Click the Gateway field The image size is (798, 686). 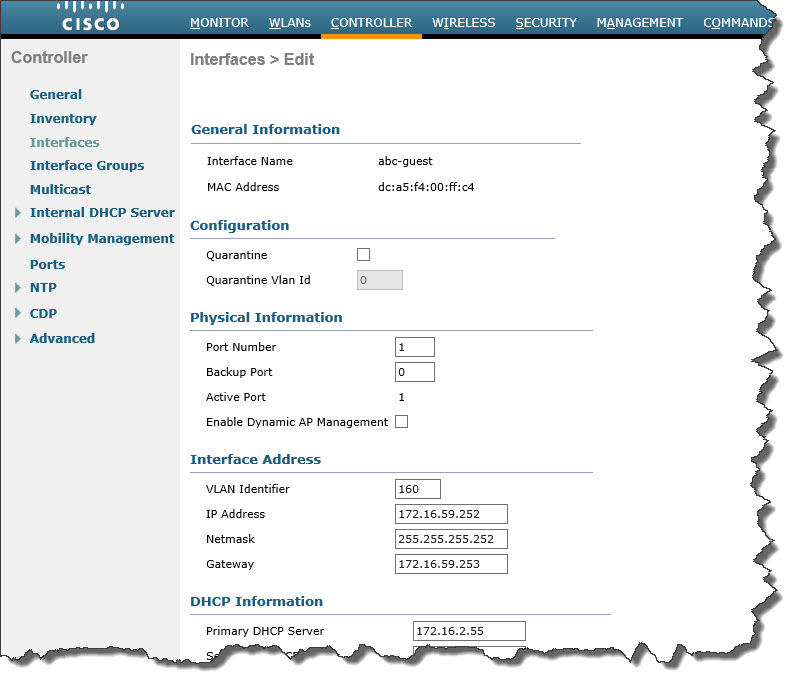pyautogui.click(x=451, y=564)
